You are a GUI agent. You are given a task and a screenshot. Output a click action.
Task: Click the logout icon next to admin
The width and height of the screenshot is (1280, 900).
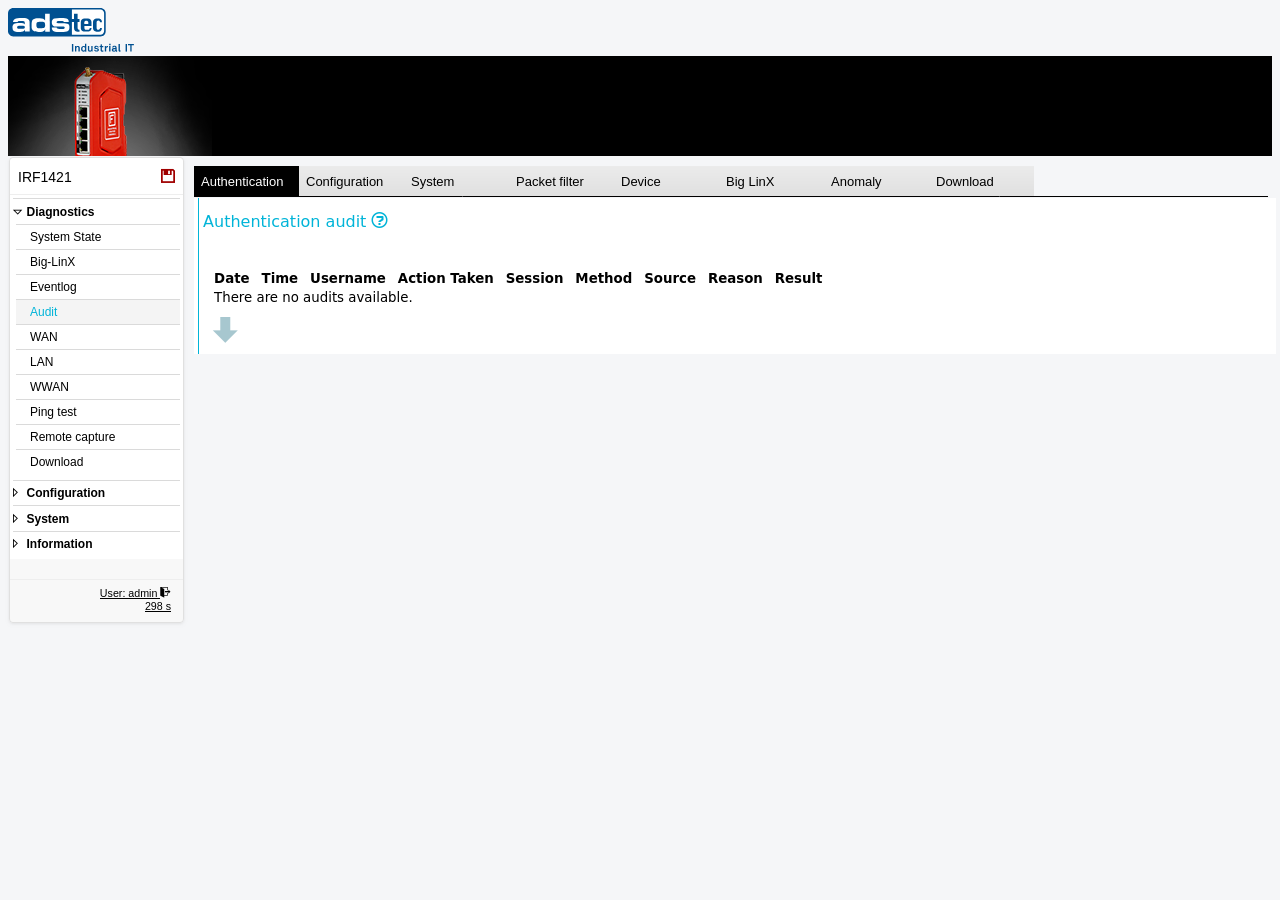[x=166, y=592]
